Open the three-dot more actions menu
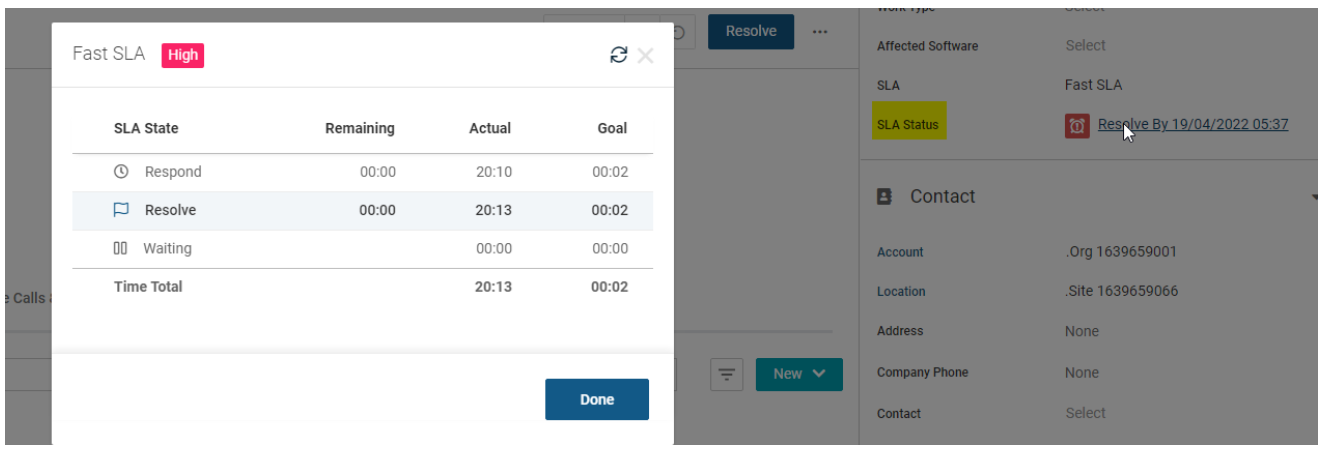Viewport: 1327px width, 450px height. point(820,32)
